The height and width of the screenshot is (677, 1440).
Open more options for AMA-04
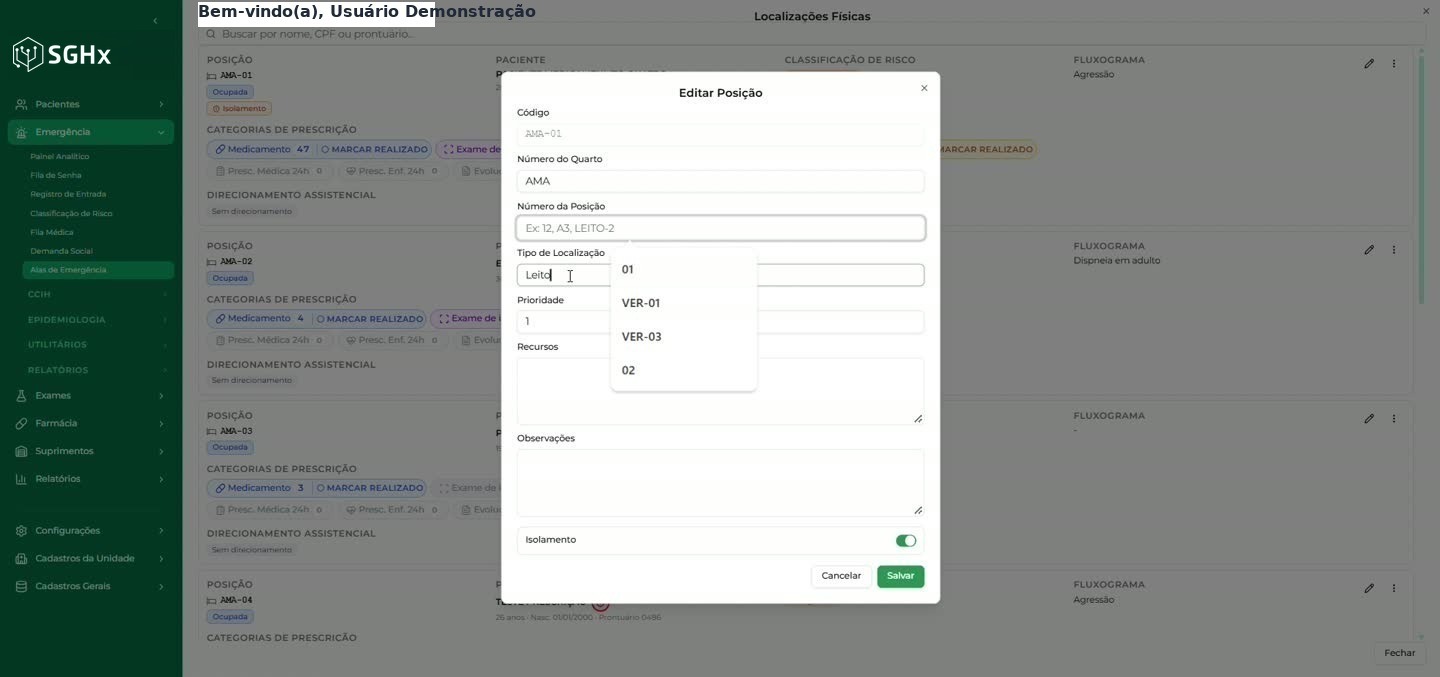point(1394,588)
